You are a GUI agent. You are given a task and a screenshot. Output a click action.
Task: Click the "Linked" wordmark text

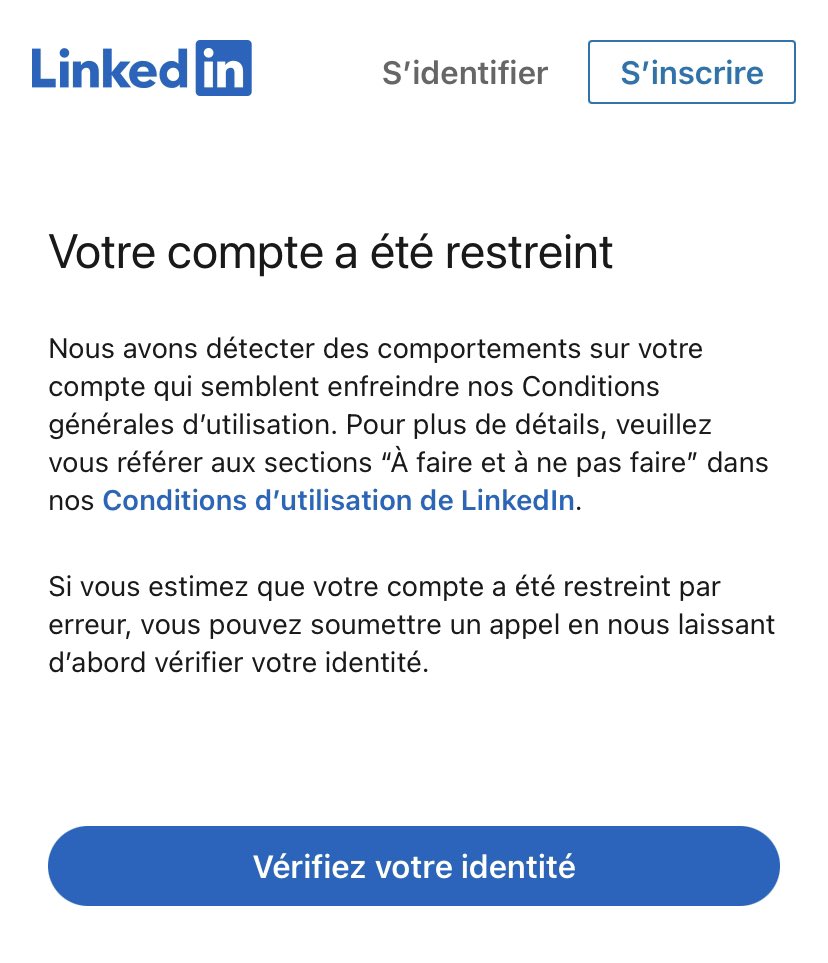(110, 70)
